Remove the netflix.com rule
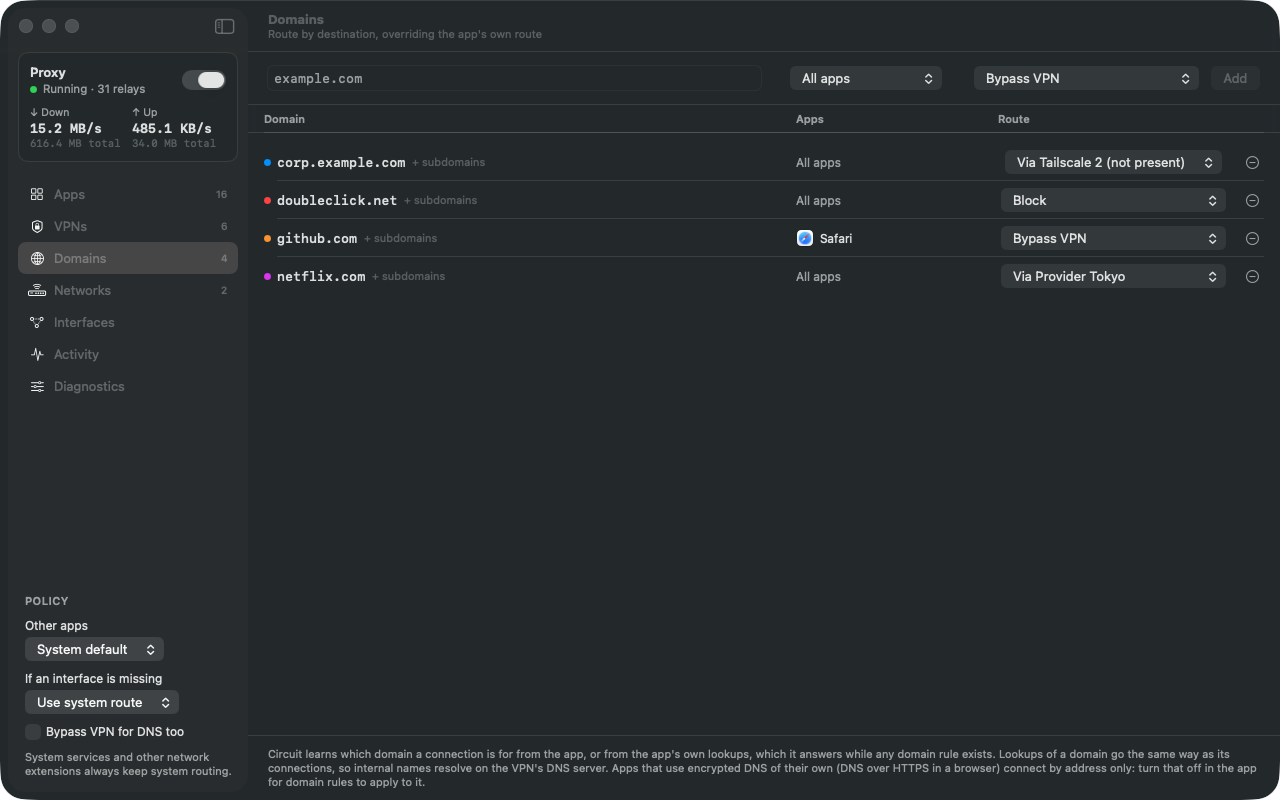 1252,276
